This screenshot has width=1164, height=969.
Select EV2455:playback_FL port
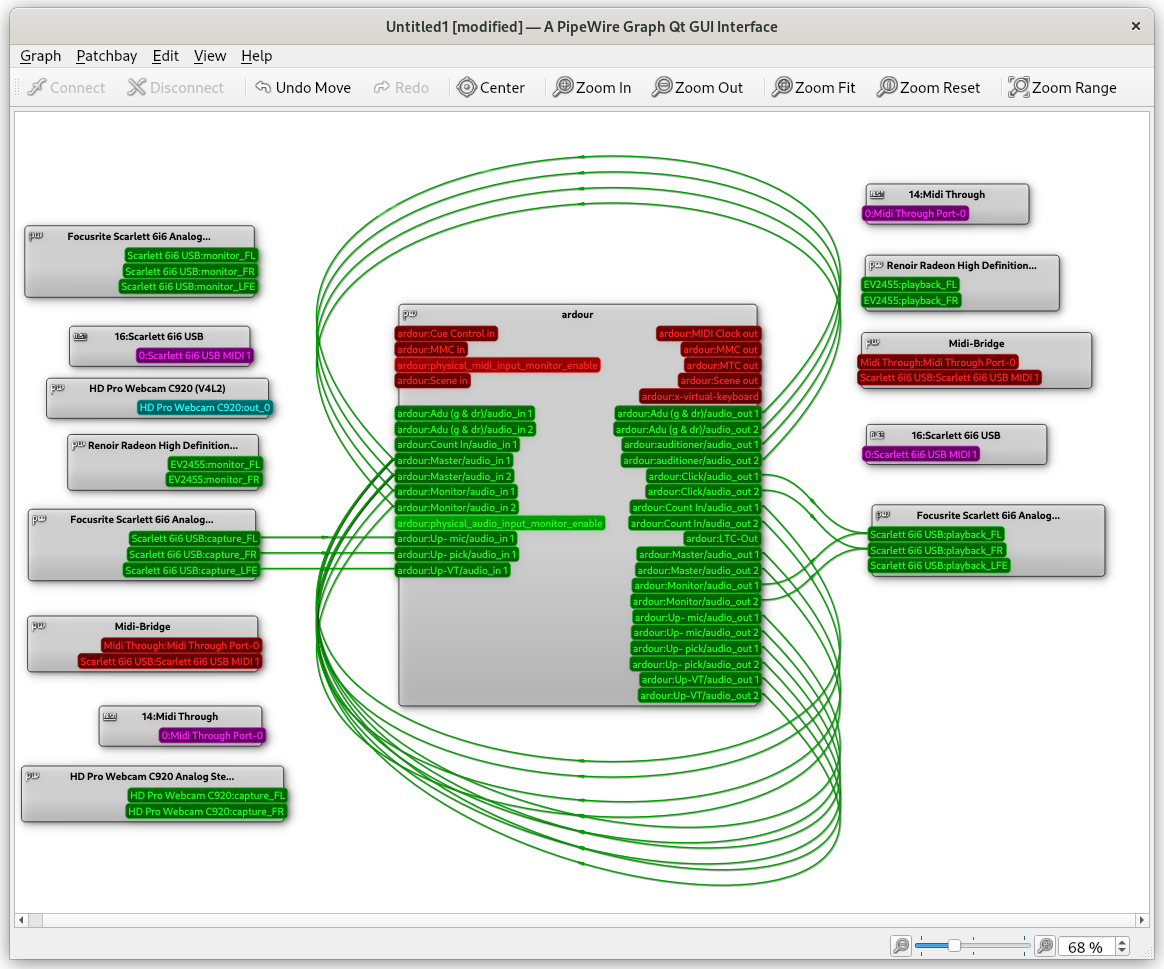coord(910,285)
